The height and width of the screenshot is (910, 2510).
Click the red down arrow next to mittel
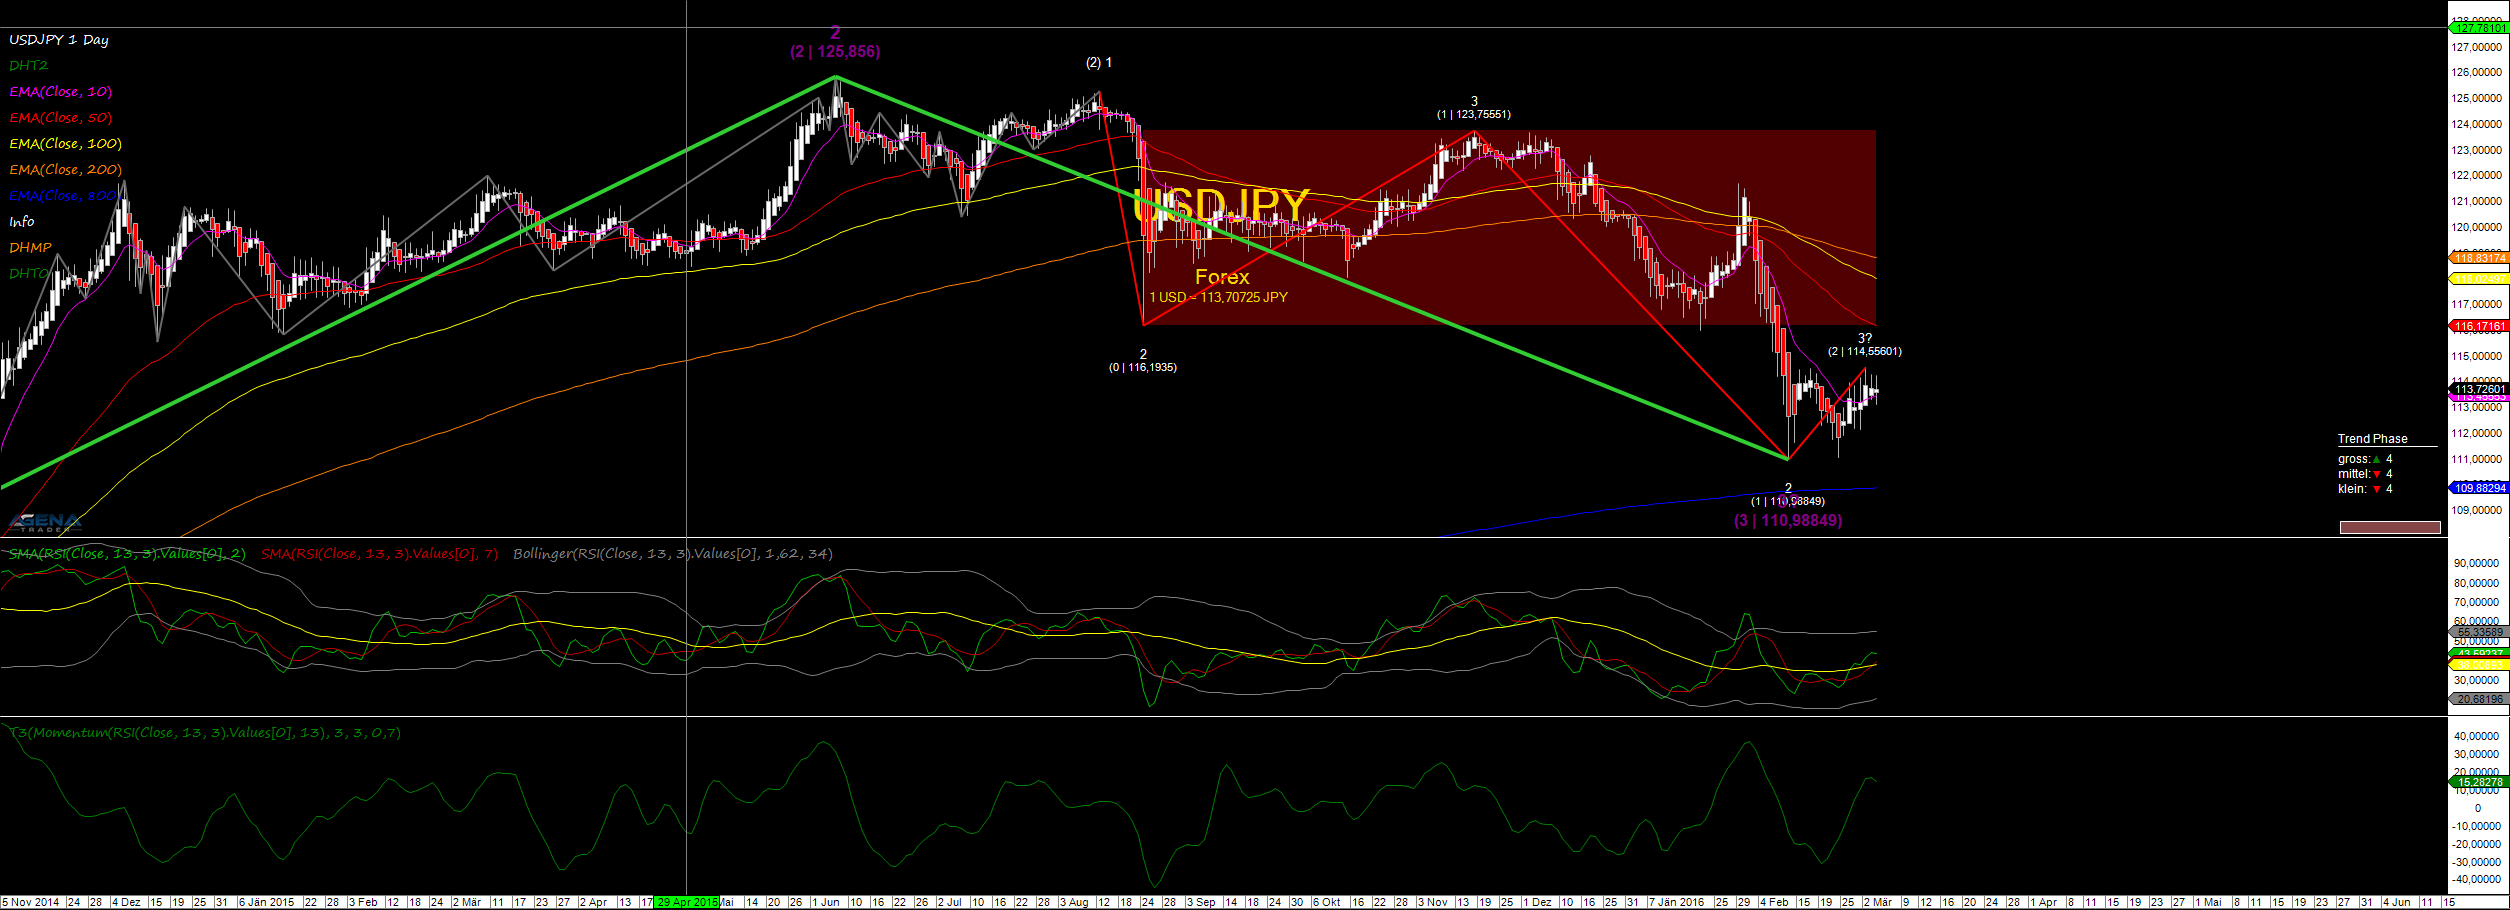click(2376, 475)
